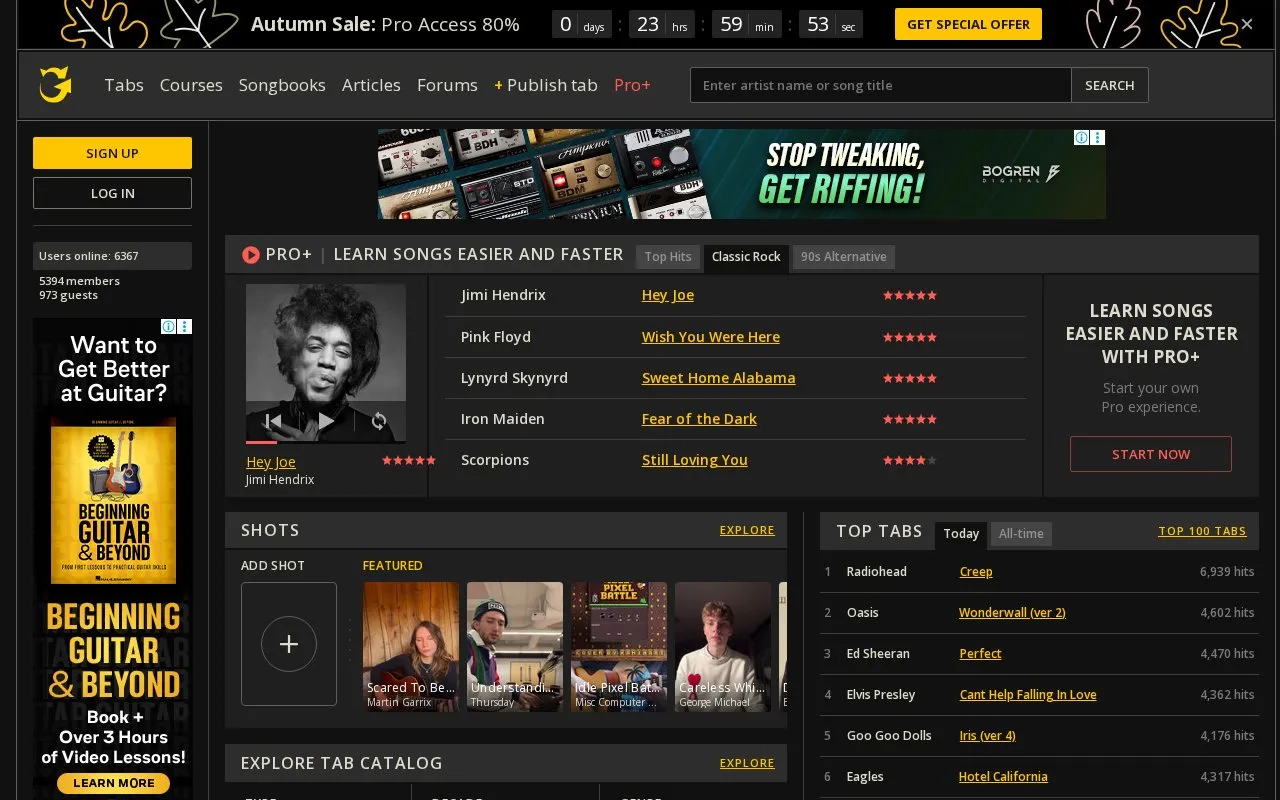Switch to Today top tabs
This screenshot has height=800, width=1280.
click(961, 534)
